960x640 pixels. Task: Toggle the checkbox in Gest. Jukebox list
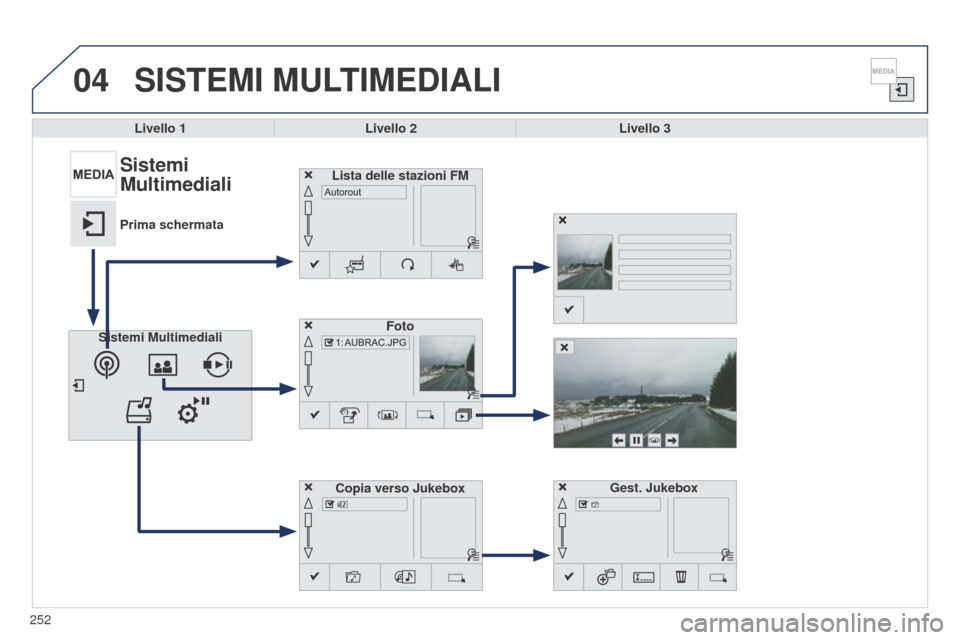pyautogui.click(x=583, y=504)
